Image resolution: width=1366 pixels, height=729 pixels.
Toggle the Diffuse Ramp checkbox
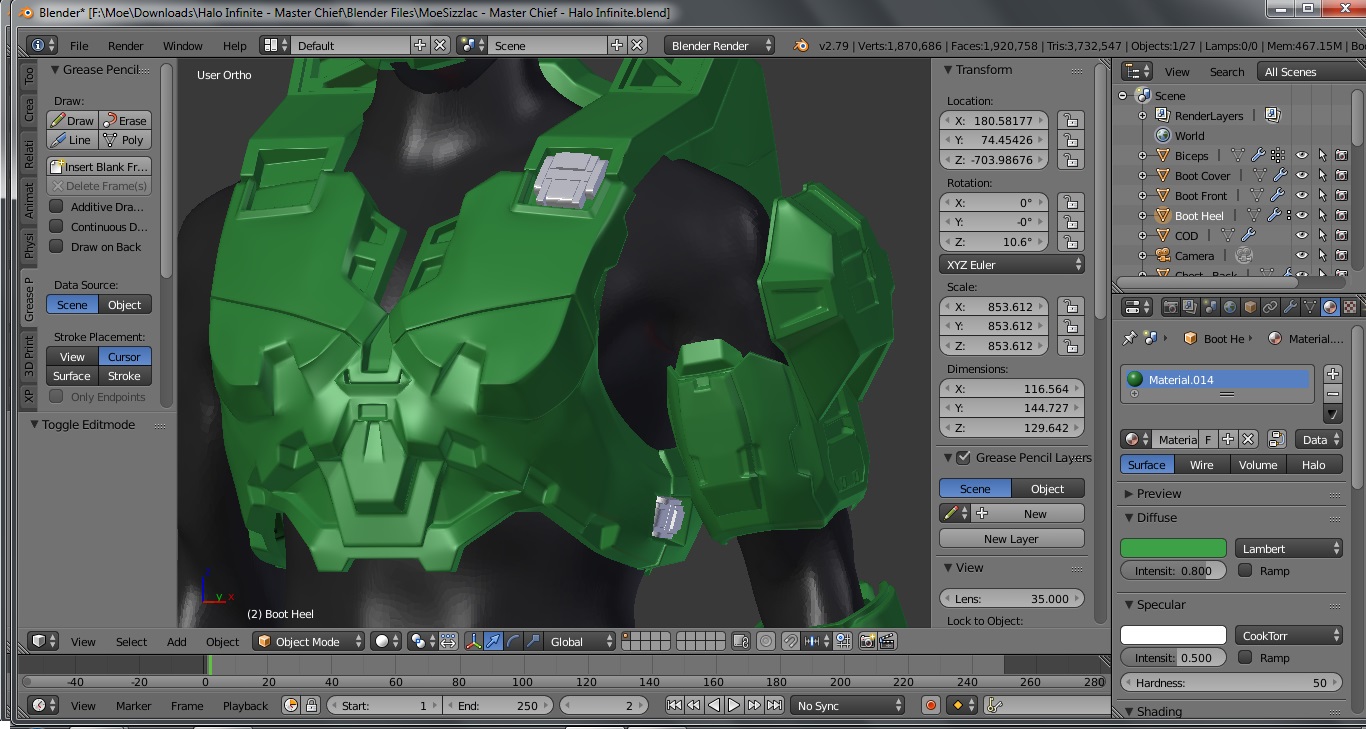[x=1245, y=570]
